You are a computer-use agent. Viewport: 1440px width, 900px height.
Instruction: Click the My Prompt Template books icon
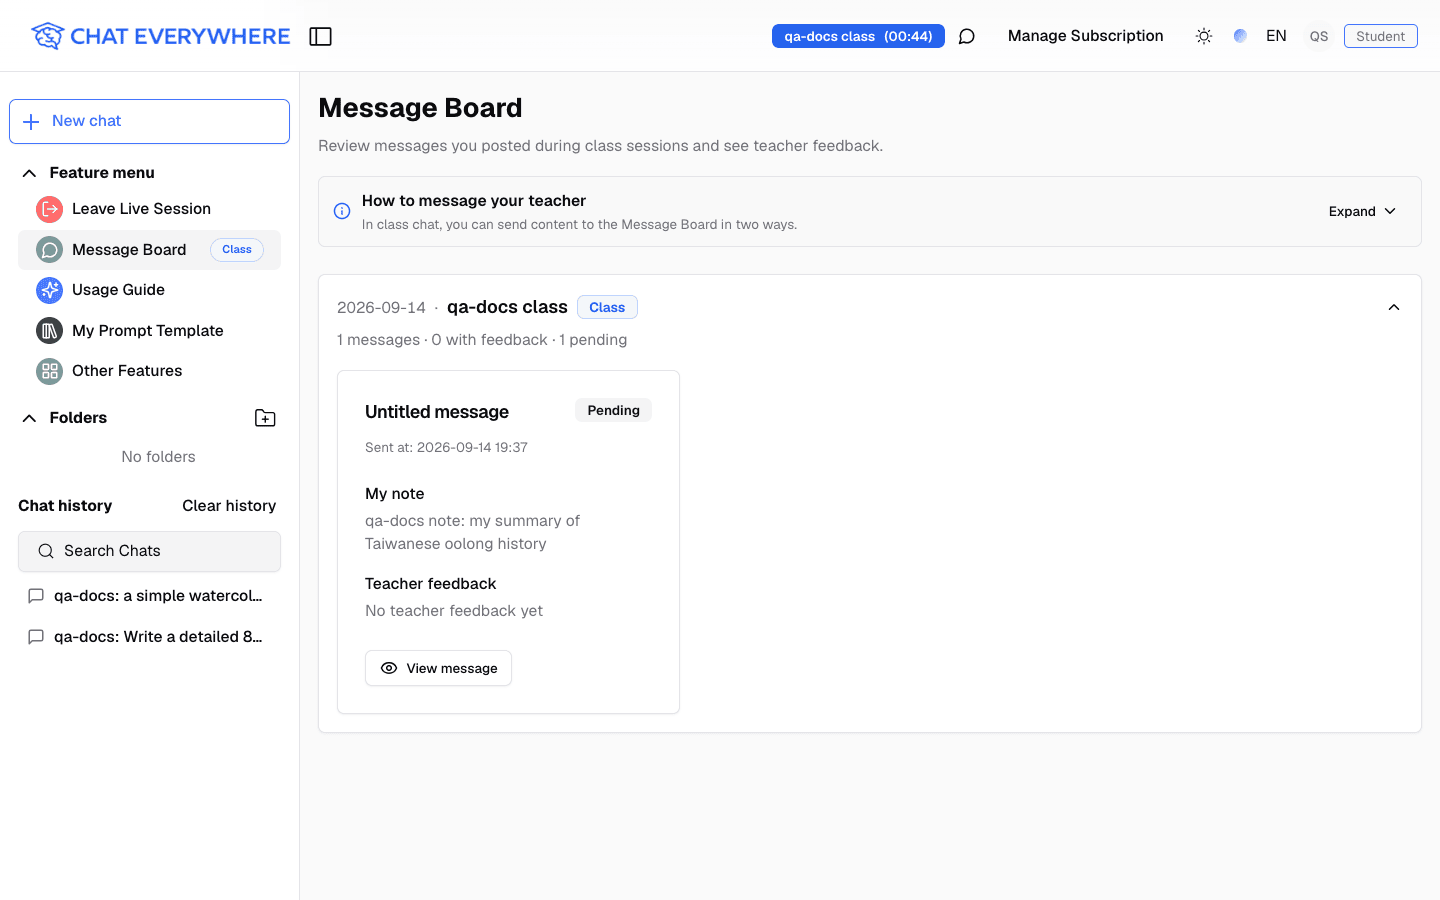click(x=49, y=331)
